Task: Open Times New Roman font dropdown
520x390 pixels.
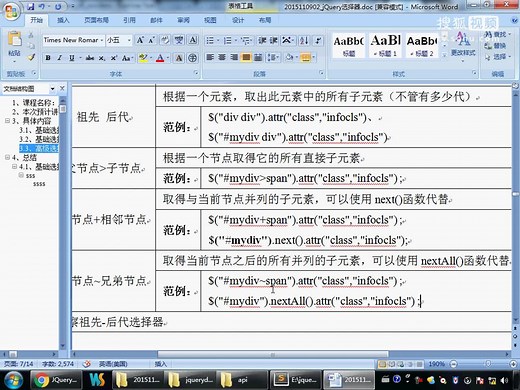Action: point(102,40)
